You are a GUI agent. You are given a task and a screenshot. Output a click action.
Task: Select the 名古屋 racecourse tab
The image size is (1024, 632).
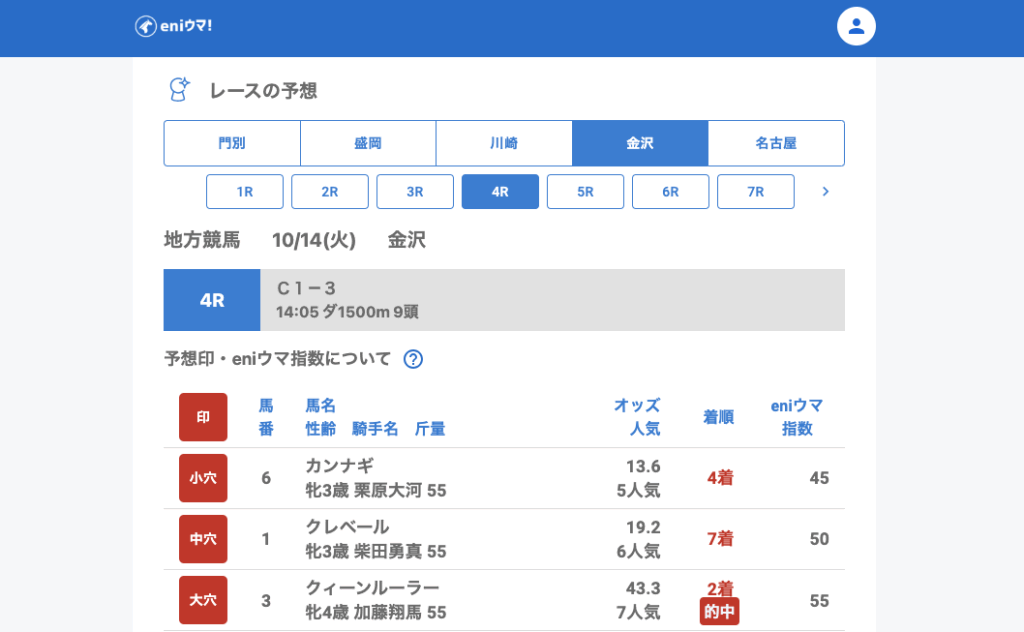tap(776, 143)
